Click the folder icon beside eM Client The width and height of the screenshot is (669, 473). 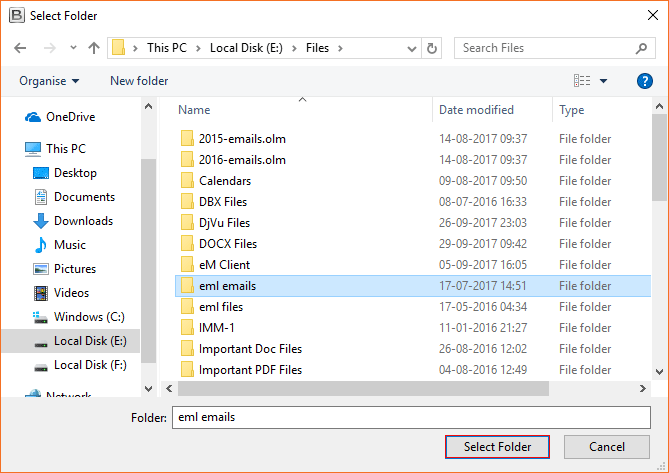(187, 264)
